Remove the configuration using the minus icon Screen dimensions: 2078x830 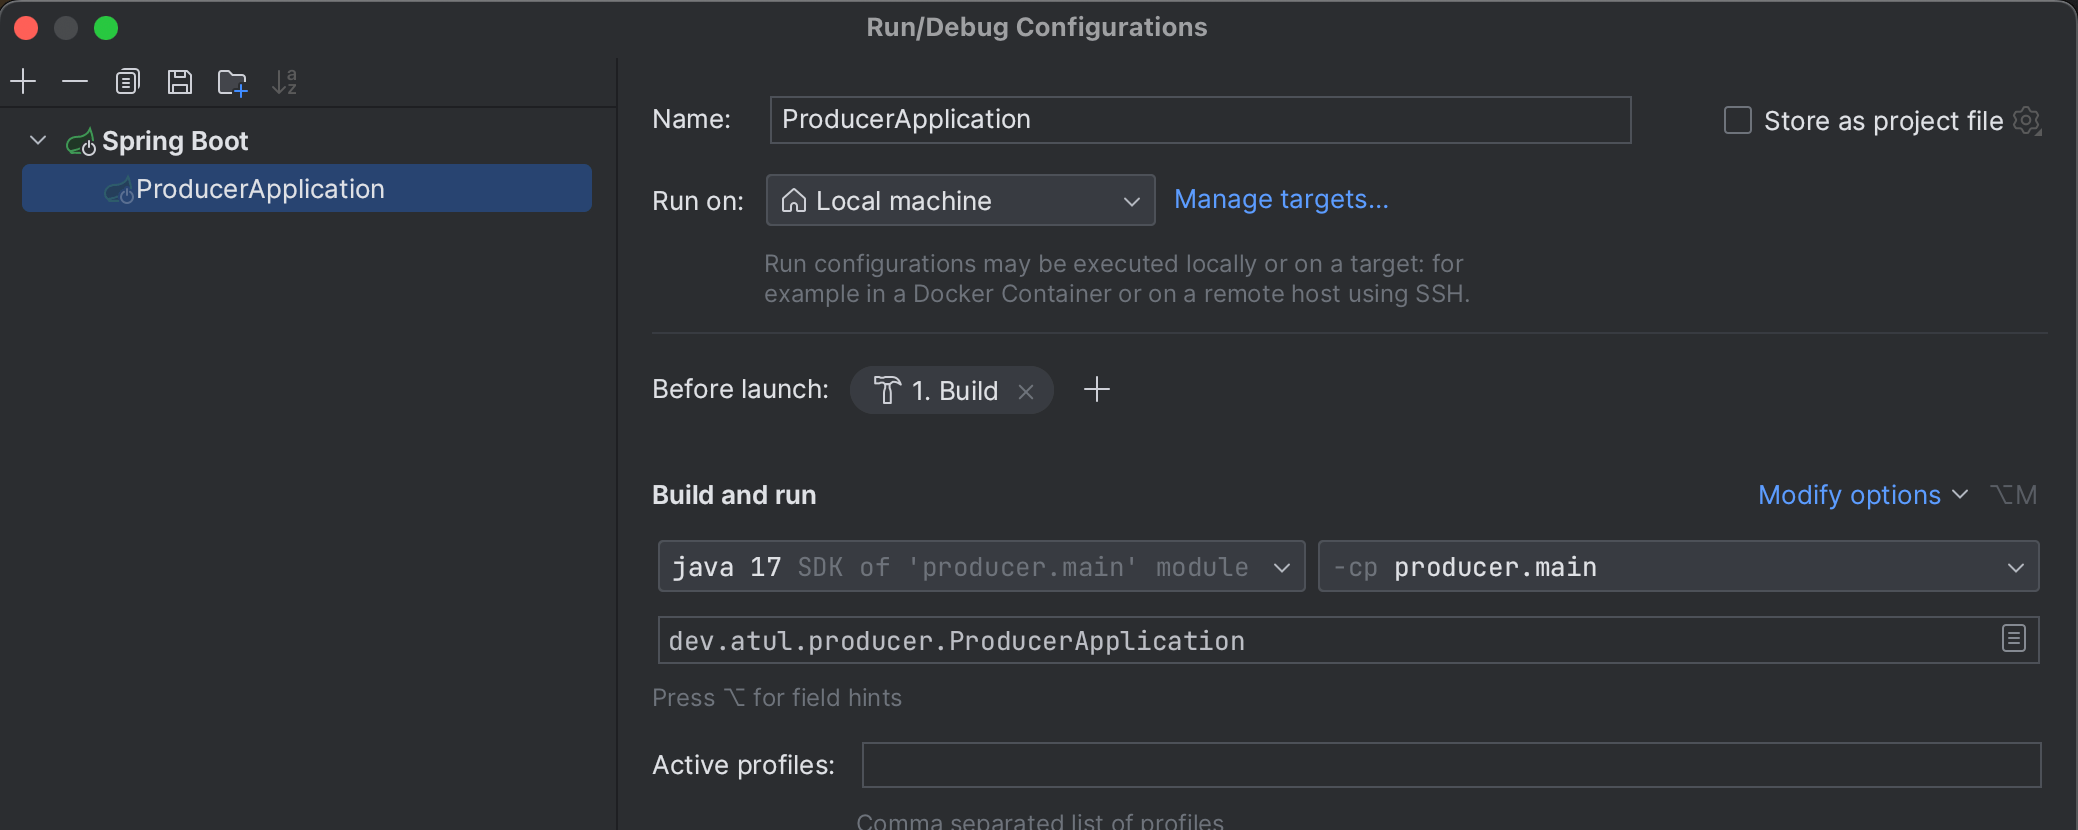click(x=75, y=81)
